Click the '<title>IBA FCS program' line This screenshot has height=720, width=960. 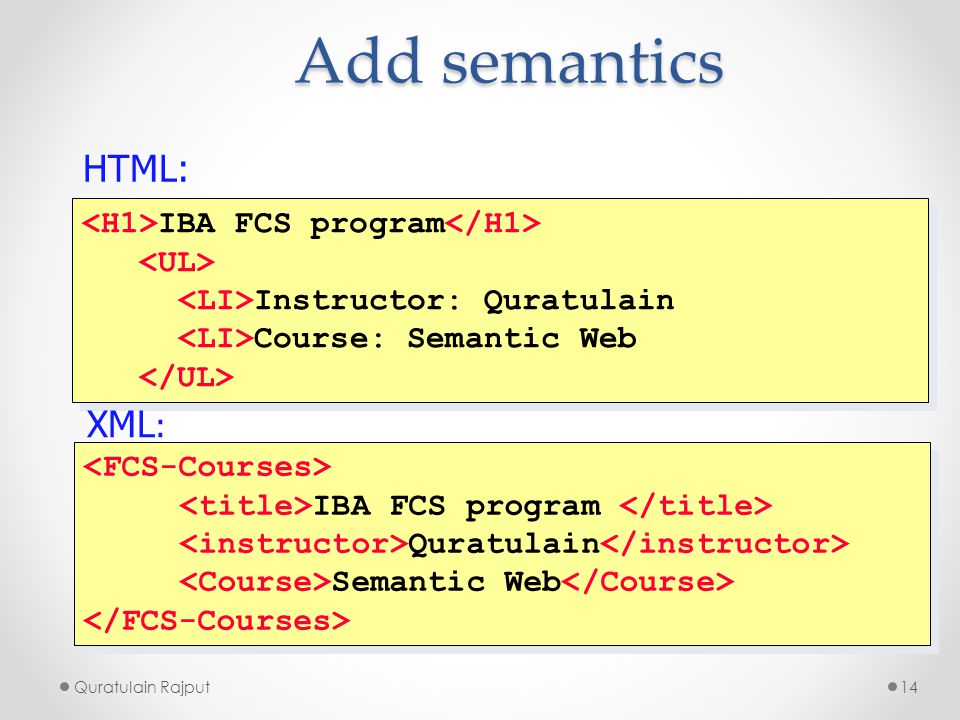pyautogui.click(x=476, y=506)
